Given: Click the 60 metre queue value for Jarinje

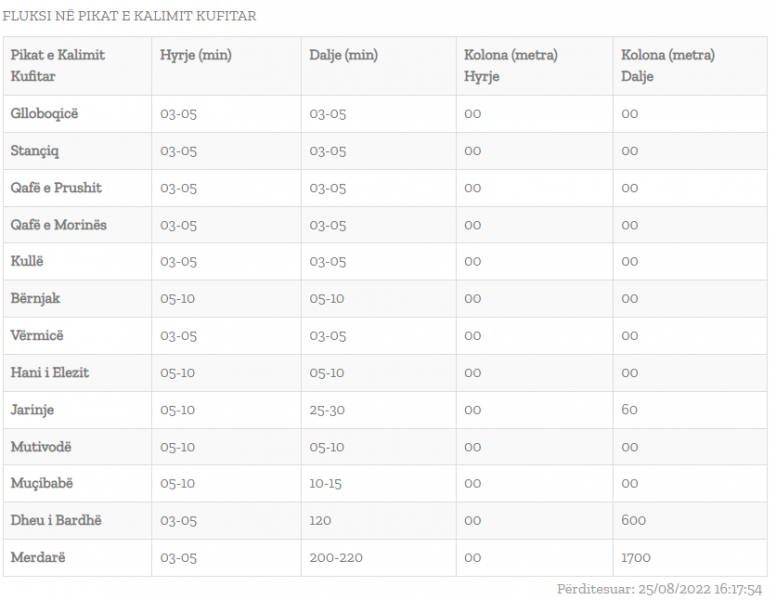Looking at the screenshot, I should point(629,409).
